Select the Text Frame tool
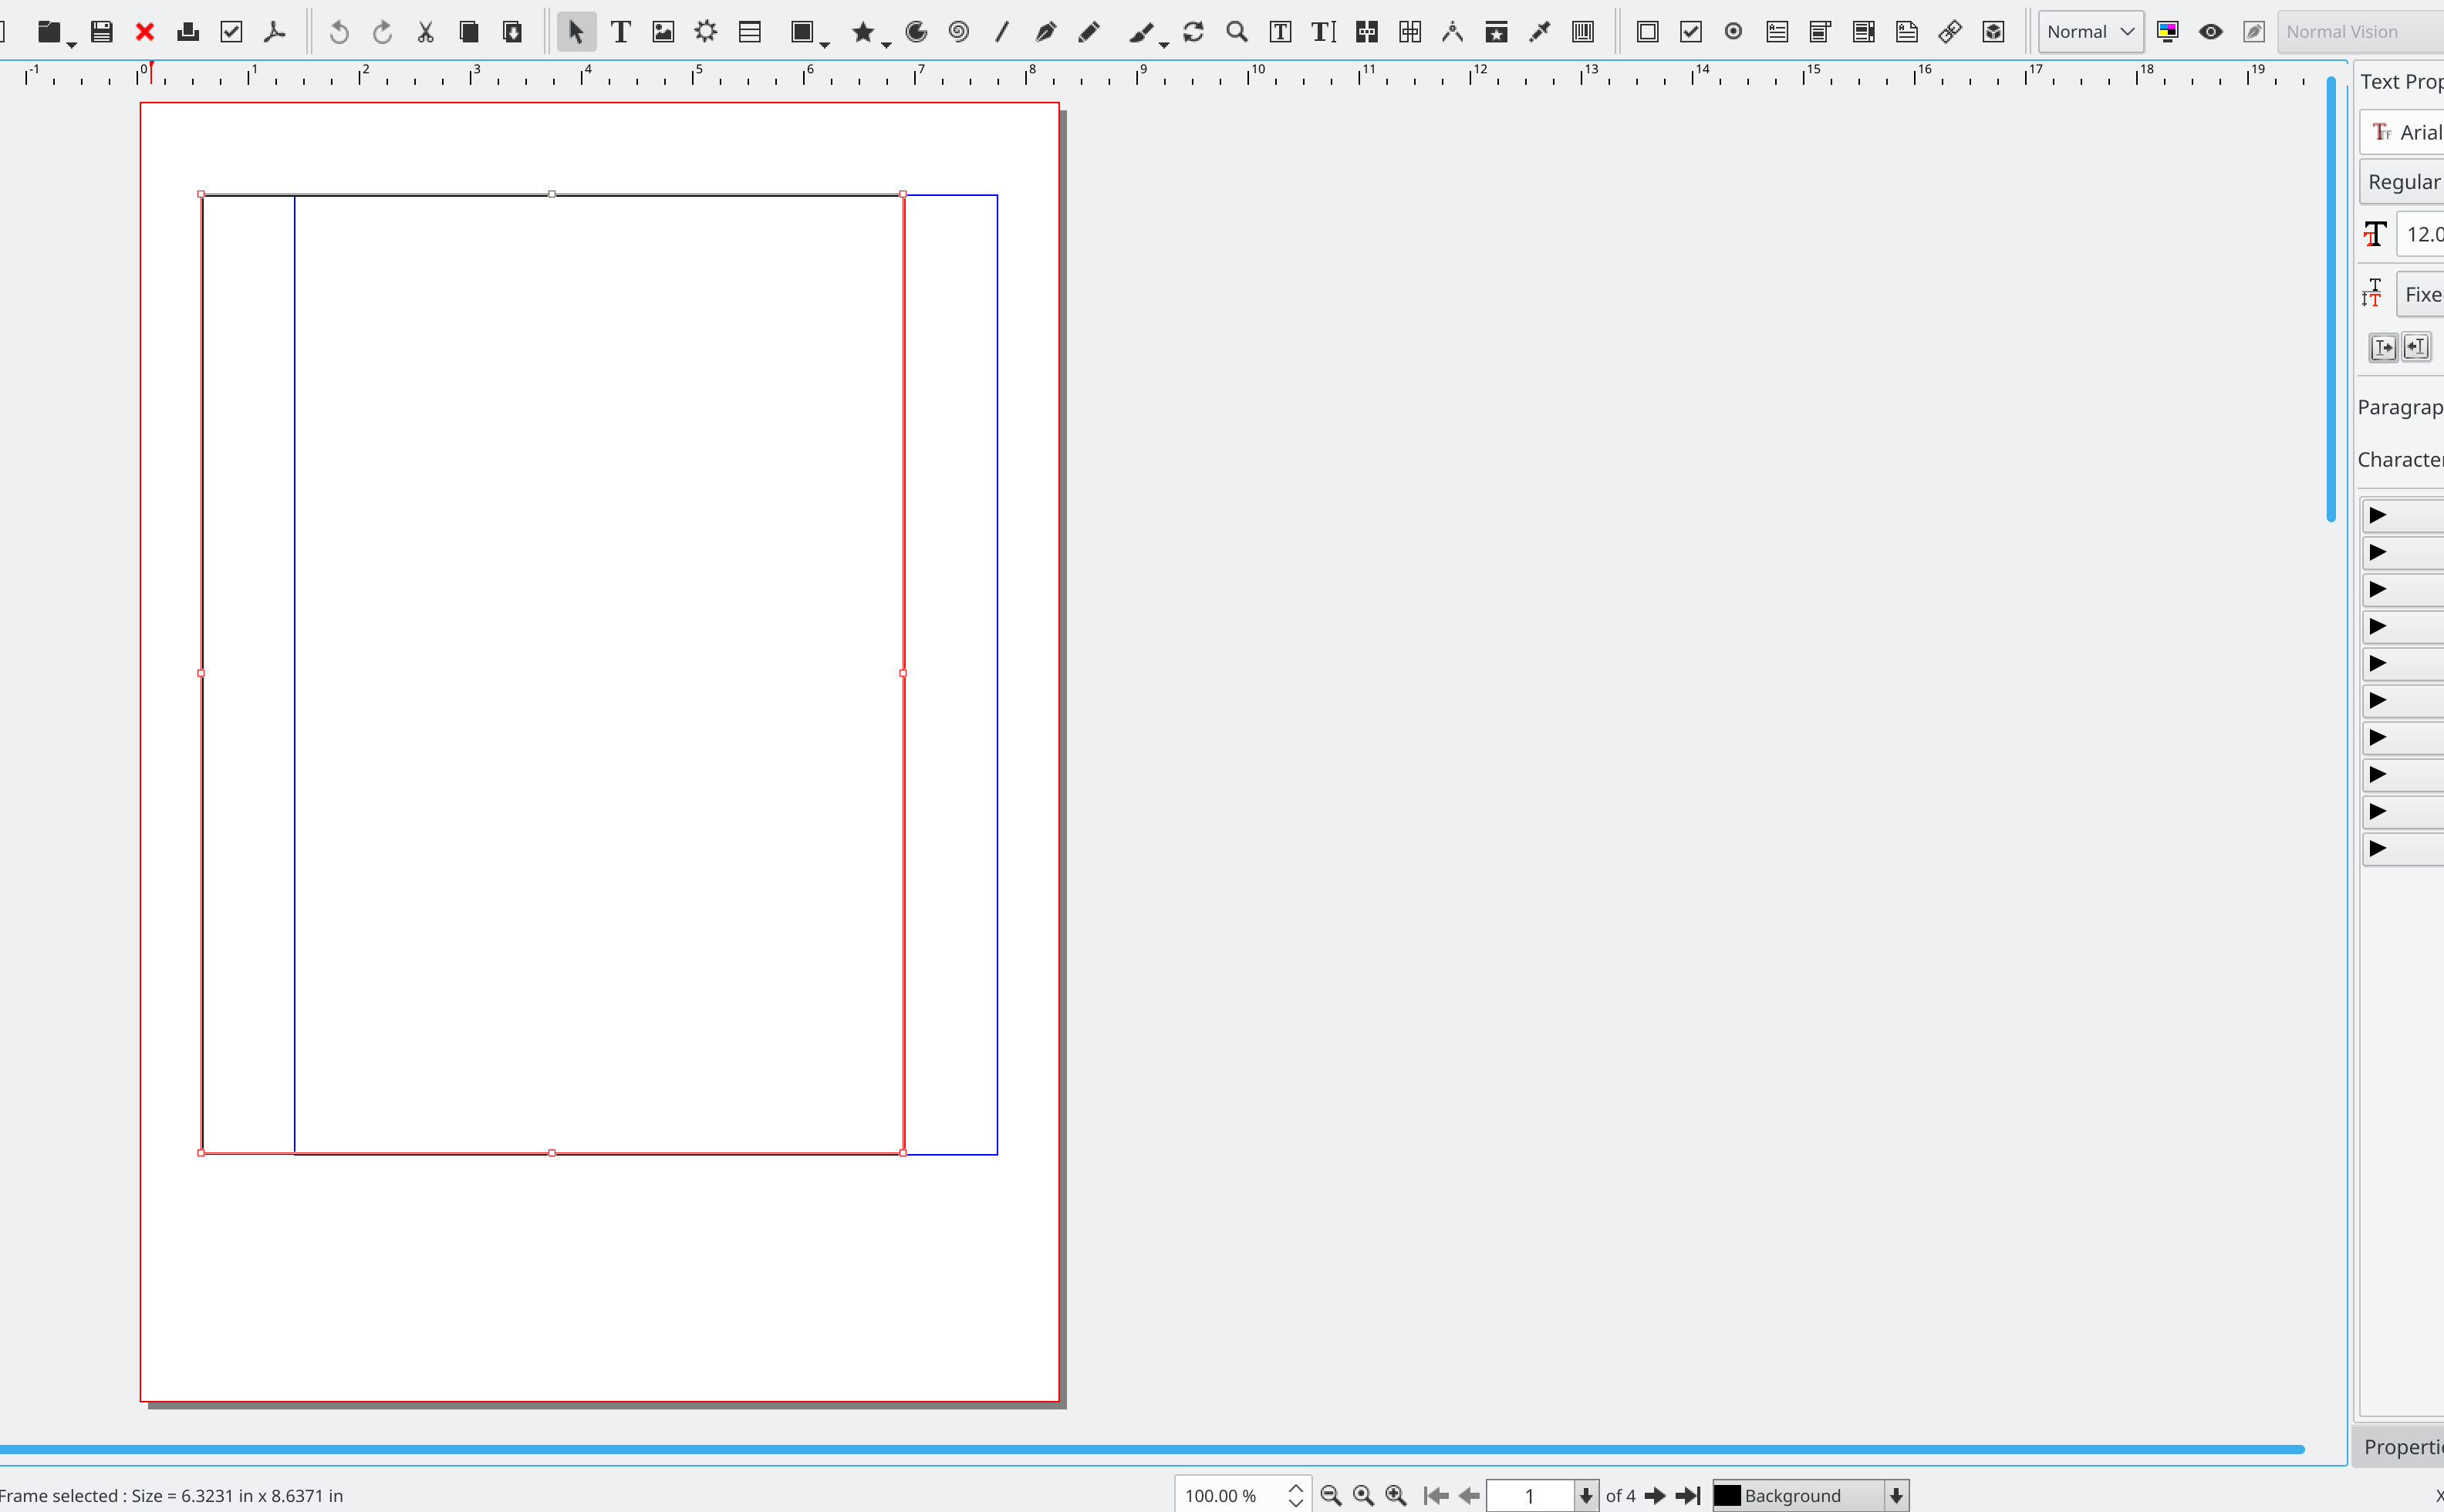The width and height of the screenshot is (2444, 1512). pos(620,32)
